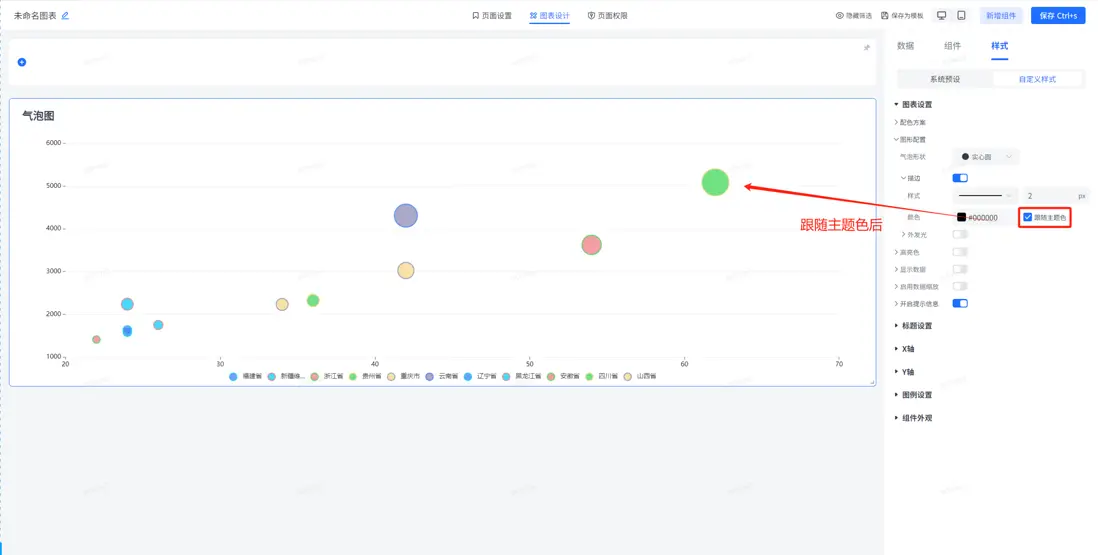The width and height of the screenshot is (1098, 555).
Task: Expand the X轴 section
Action: click(904, 349)
